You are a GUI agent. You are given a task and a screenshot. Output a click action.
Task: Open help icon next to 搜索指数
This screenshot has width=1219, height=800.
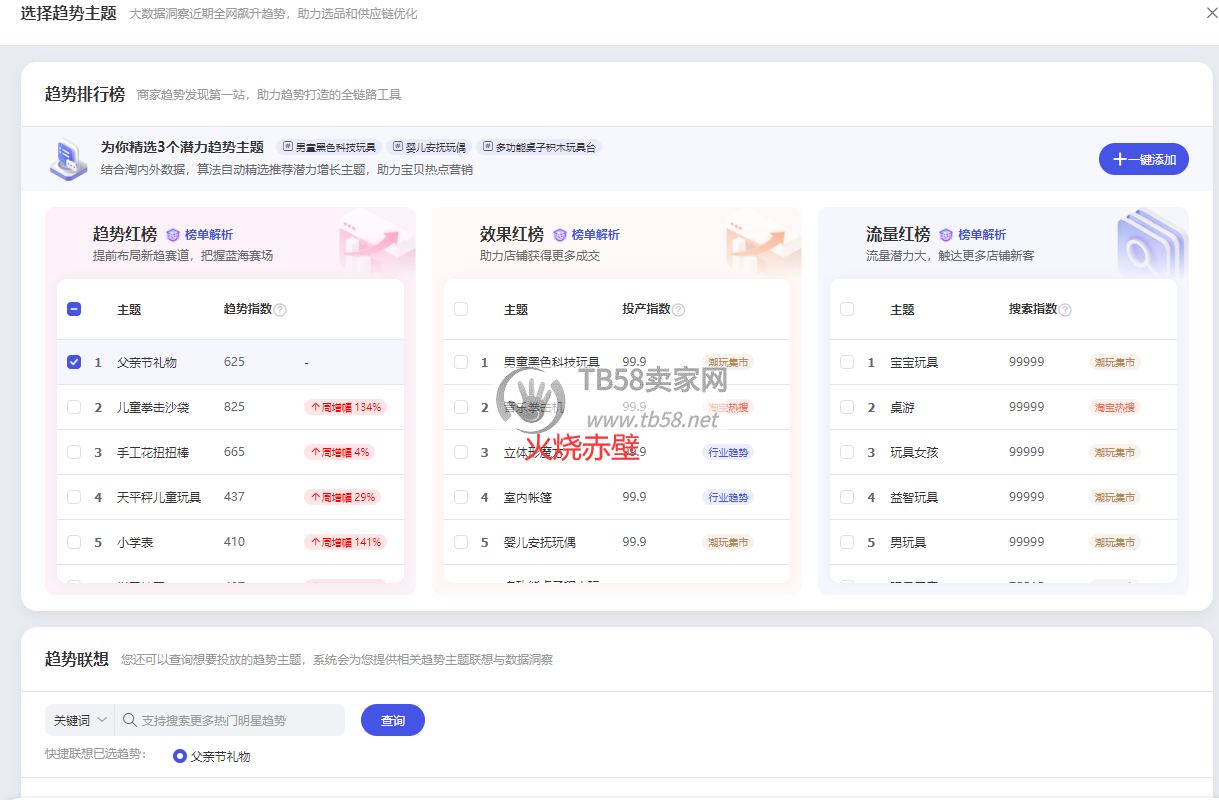[x=1065, y=310]
